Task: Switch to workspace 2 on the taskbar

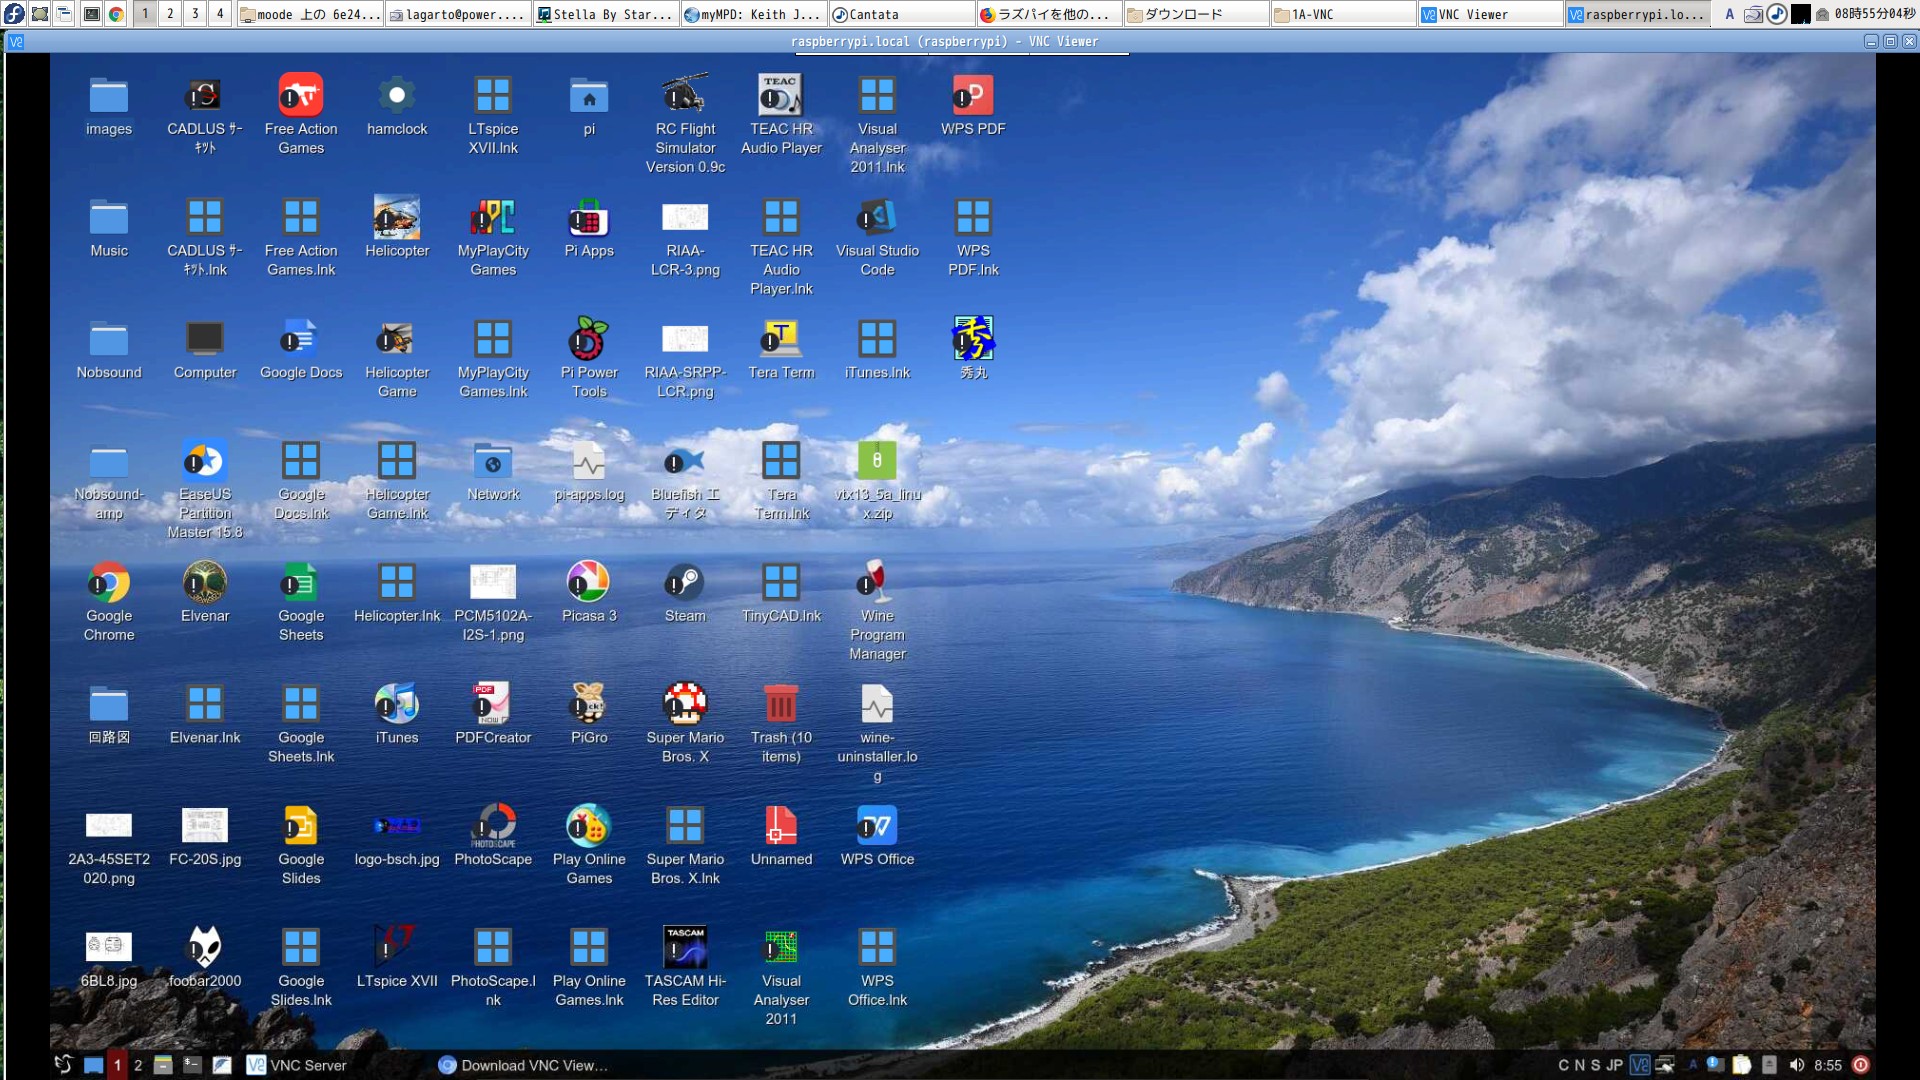Action: tap(136, 1065)
